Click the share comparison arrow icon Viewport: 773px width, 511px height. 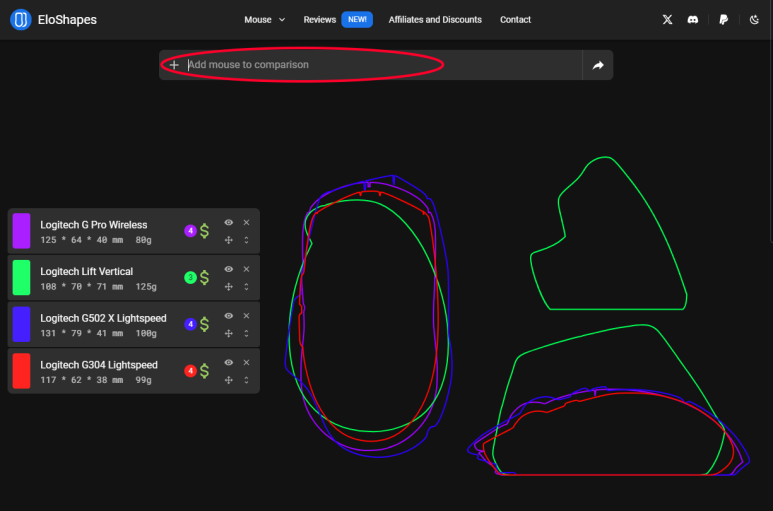597,65
